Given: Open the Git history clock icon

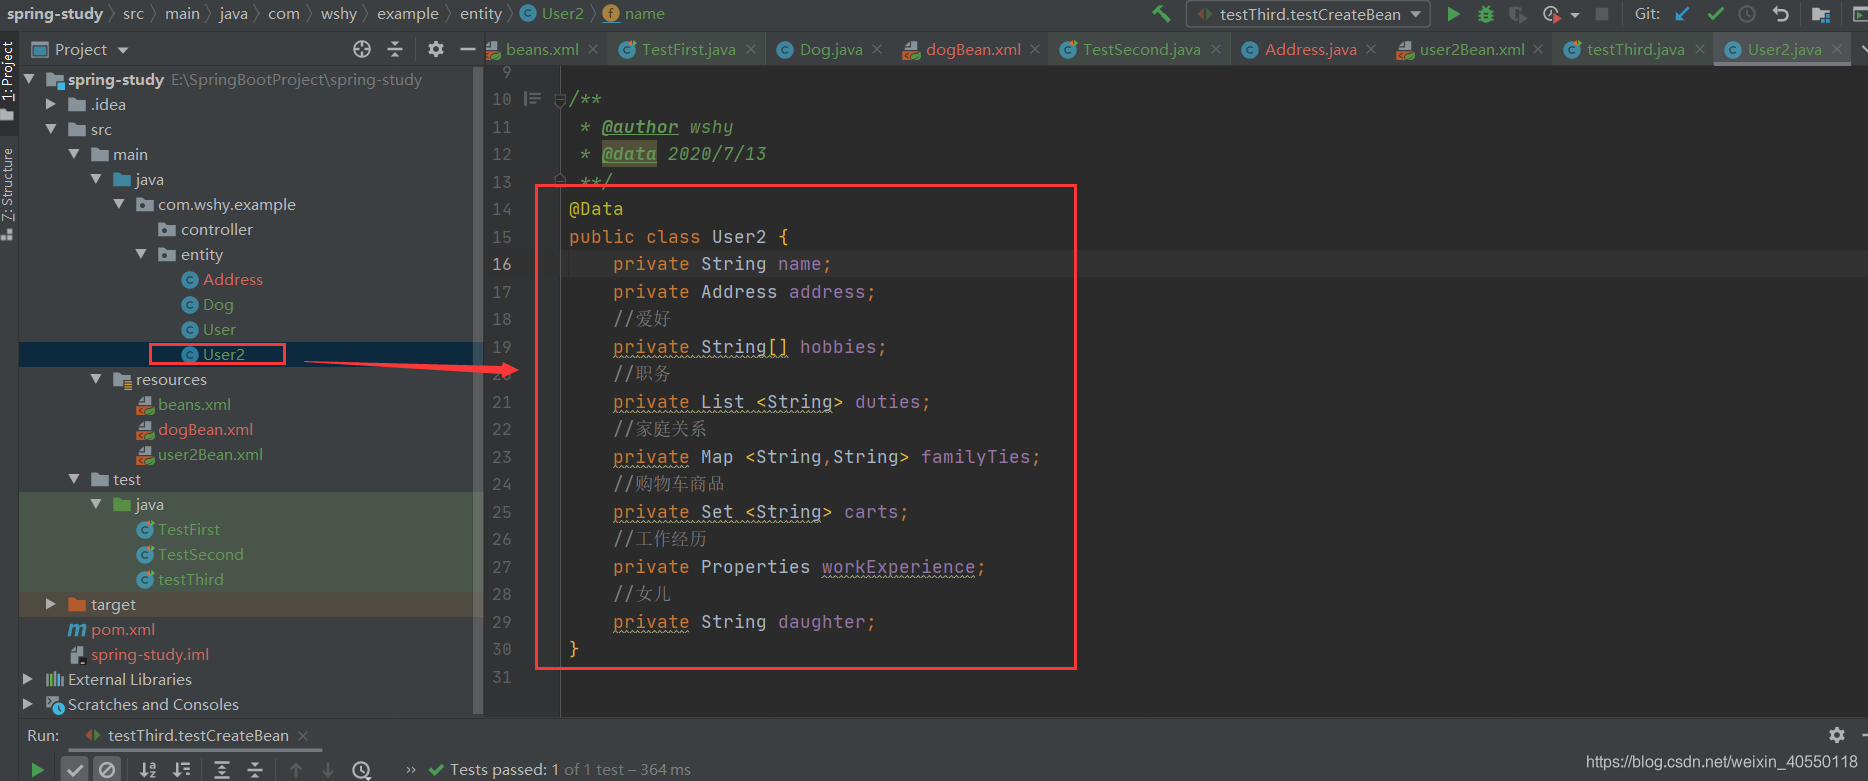Looking at the screenshot, I should click(1747, 14).
